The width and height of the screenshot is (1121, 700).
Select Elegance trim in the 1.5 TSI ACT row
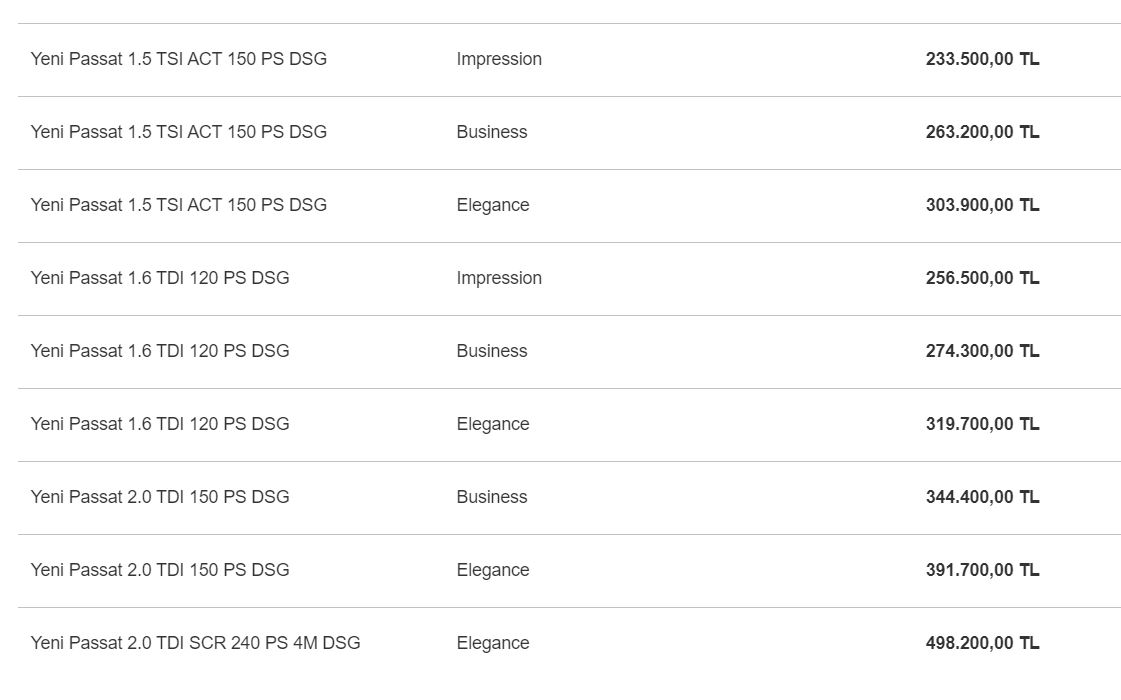pyautogui.click(x=493, y=205)
